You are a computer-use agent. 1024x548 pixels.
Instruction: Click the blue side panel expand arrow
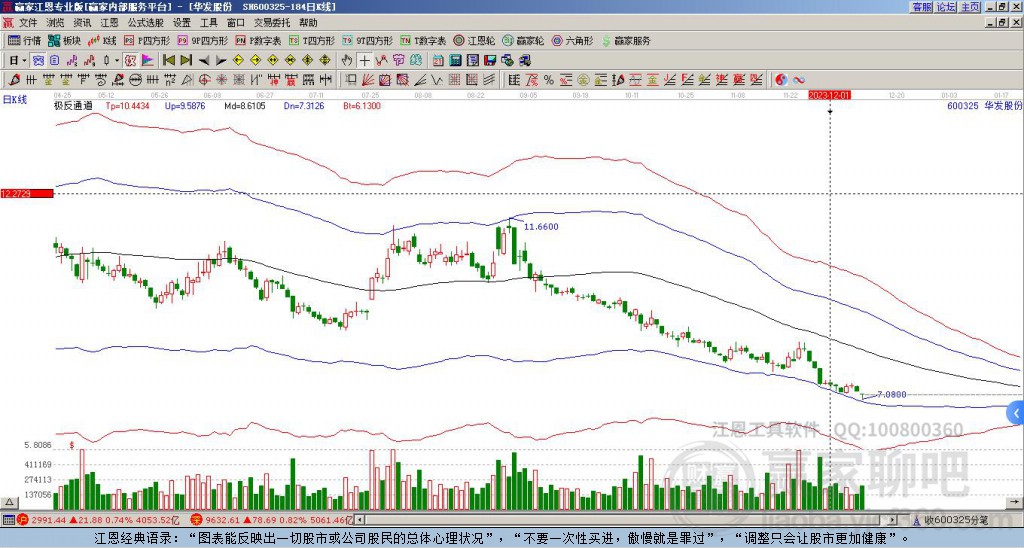click(x=1016, y=413)
